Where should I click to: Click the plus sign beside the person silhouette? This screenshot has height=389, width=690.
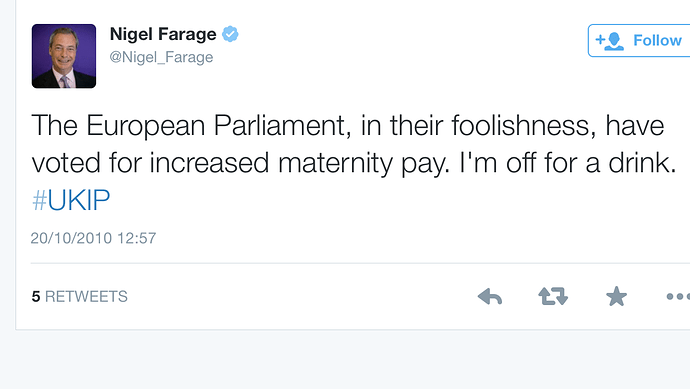click(x=600, y=40)
